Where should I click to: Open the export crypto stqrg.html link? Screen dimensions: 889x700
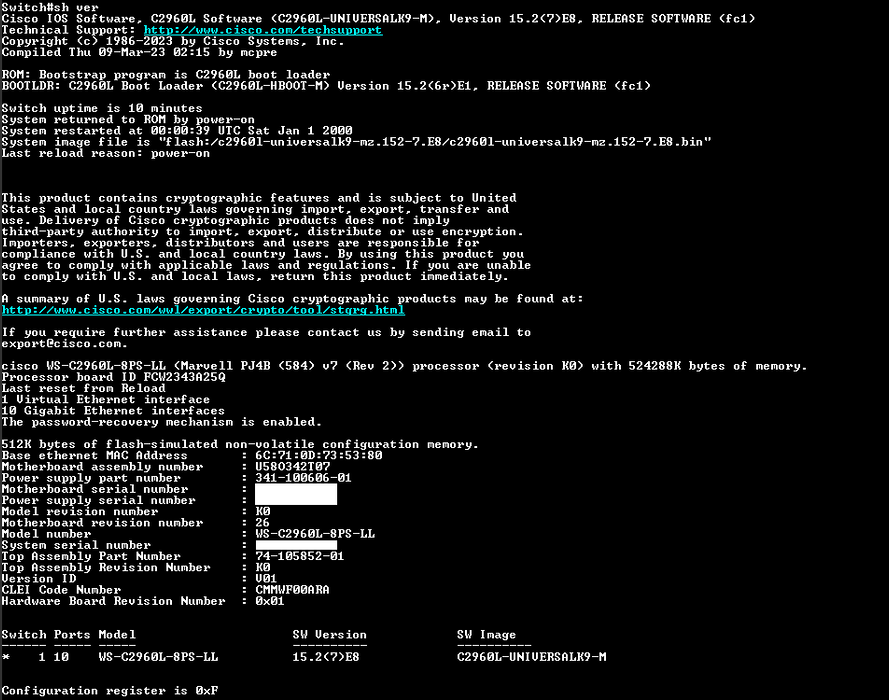(x=203, y=310)
